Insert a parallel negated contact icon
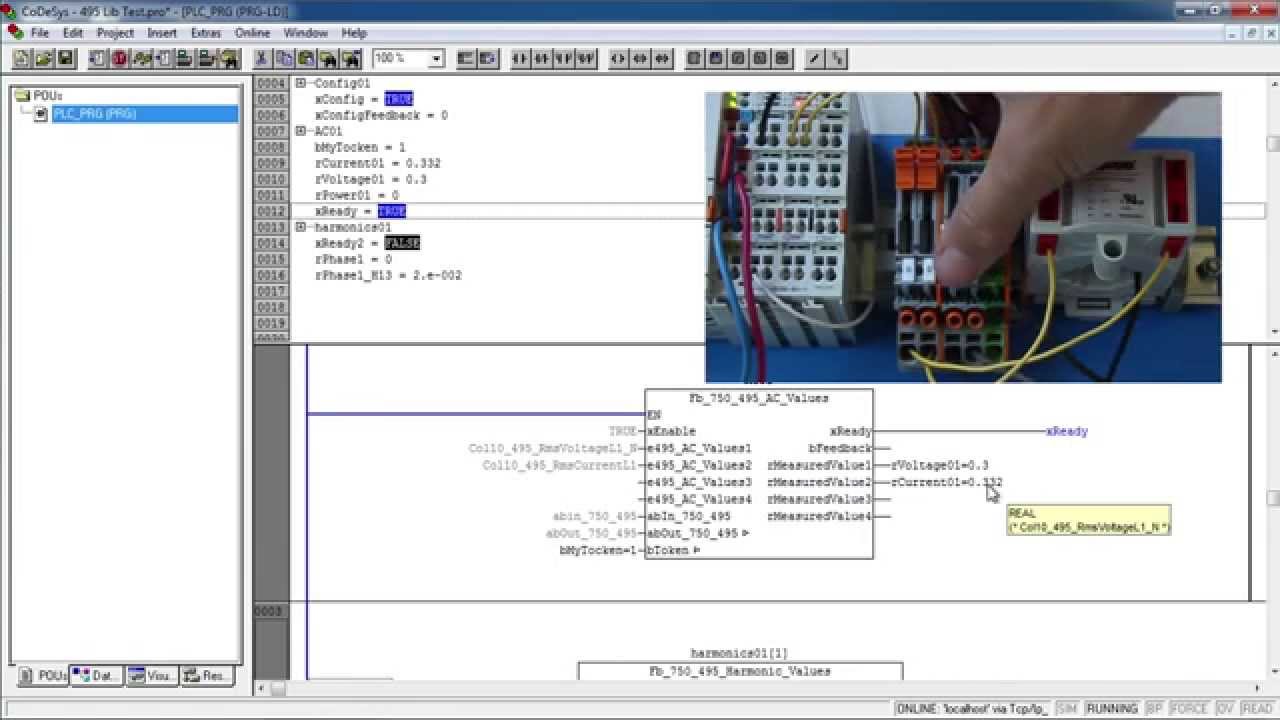Image resolution: width=1280 pixels, height=720 pixels. [x=585, y=59]
